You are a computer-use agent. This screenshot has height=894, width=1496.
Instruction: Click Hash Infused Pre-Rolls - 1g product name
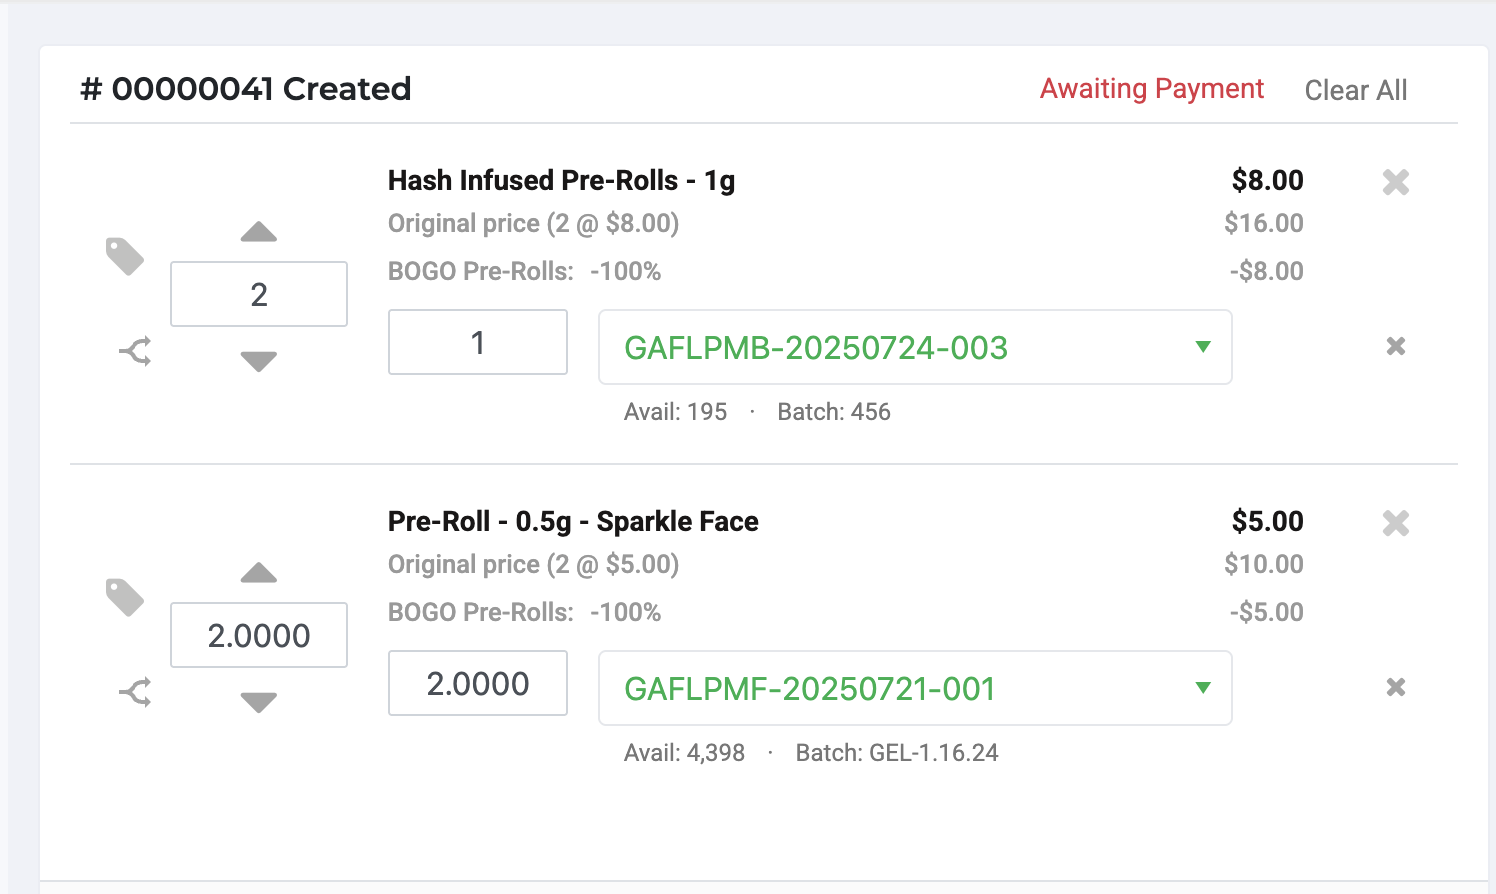[x=561, y=181]
